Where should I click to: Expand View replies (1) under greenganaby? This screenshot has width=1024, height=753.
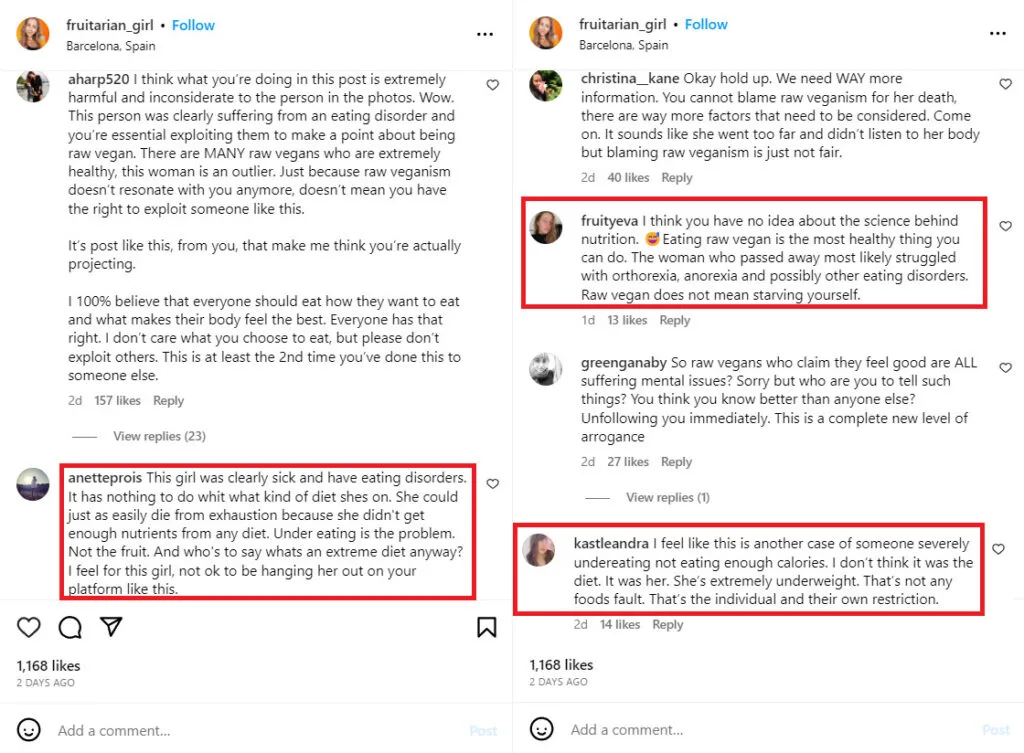point(667,497)
